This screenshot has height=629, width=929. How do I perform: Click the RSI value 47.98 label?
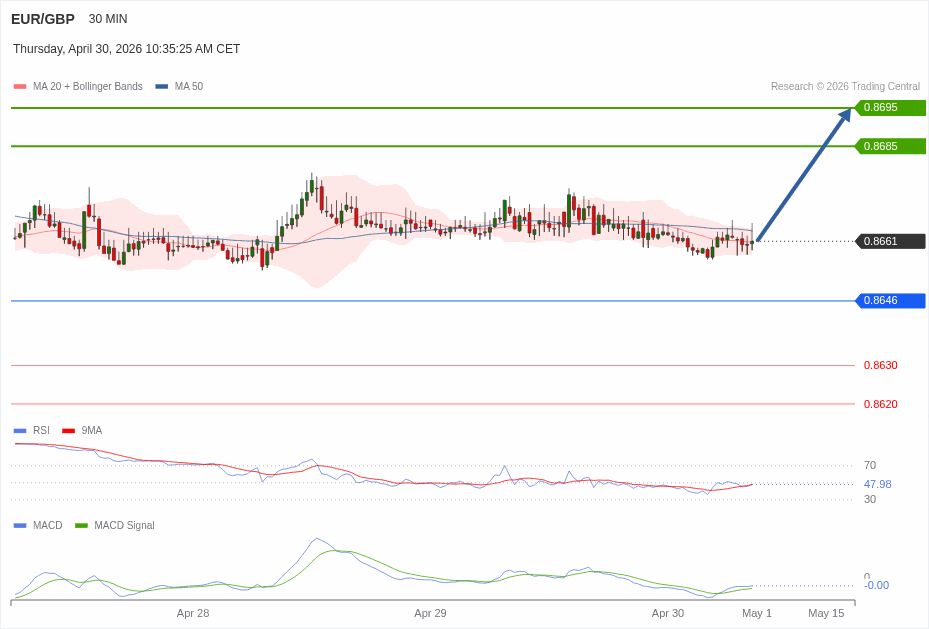(877, 484)
